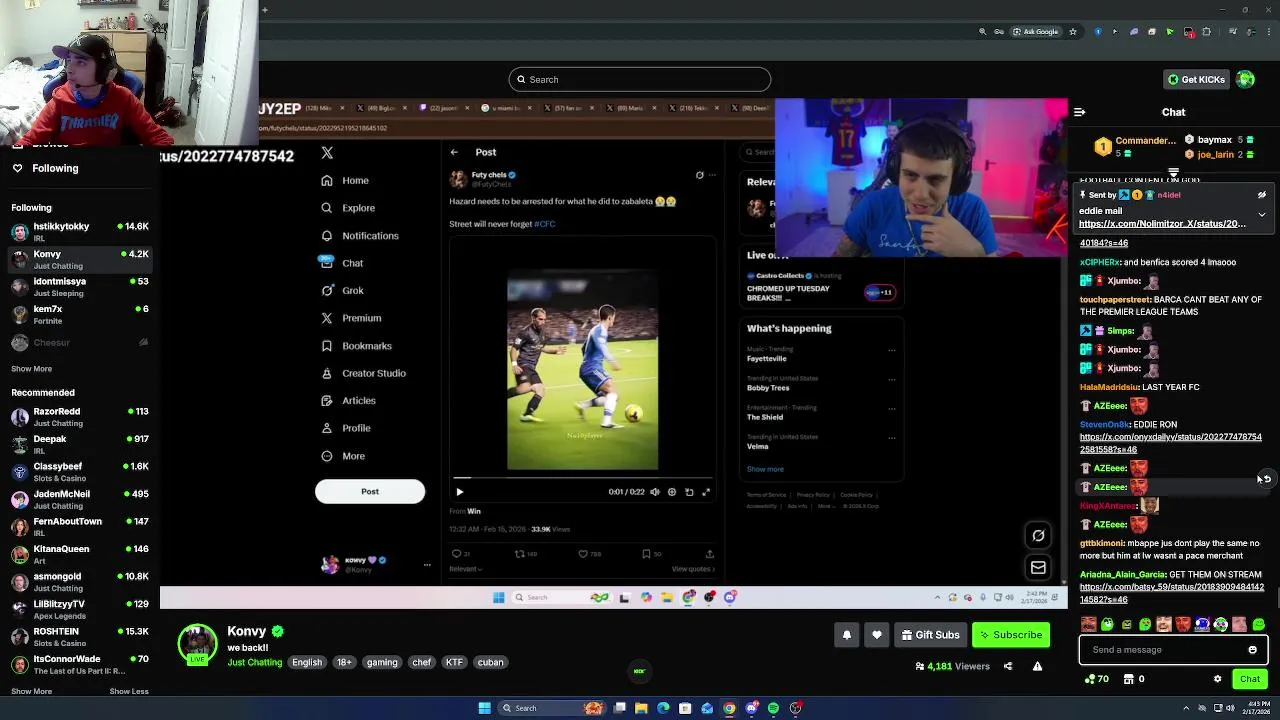Open Bookmarks in the X sidebar
This screenshot has height=720, width=1280.
pyautogui.click(x=356, y=346)
